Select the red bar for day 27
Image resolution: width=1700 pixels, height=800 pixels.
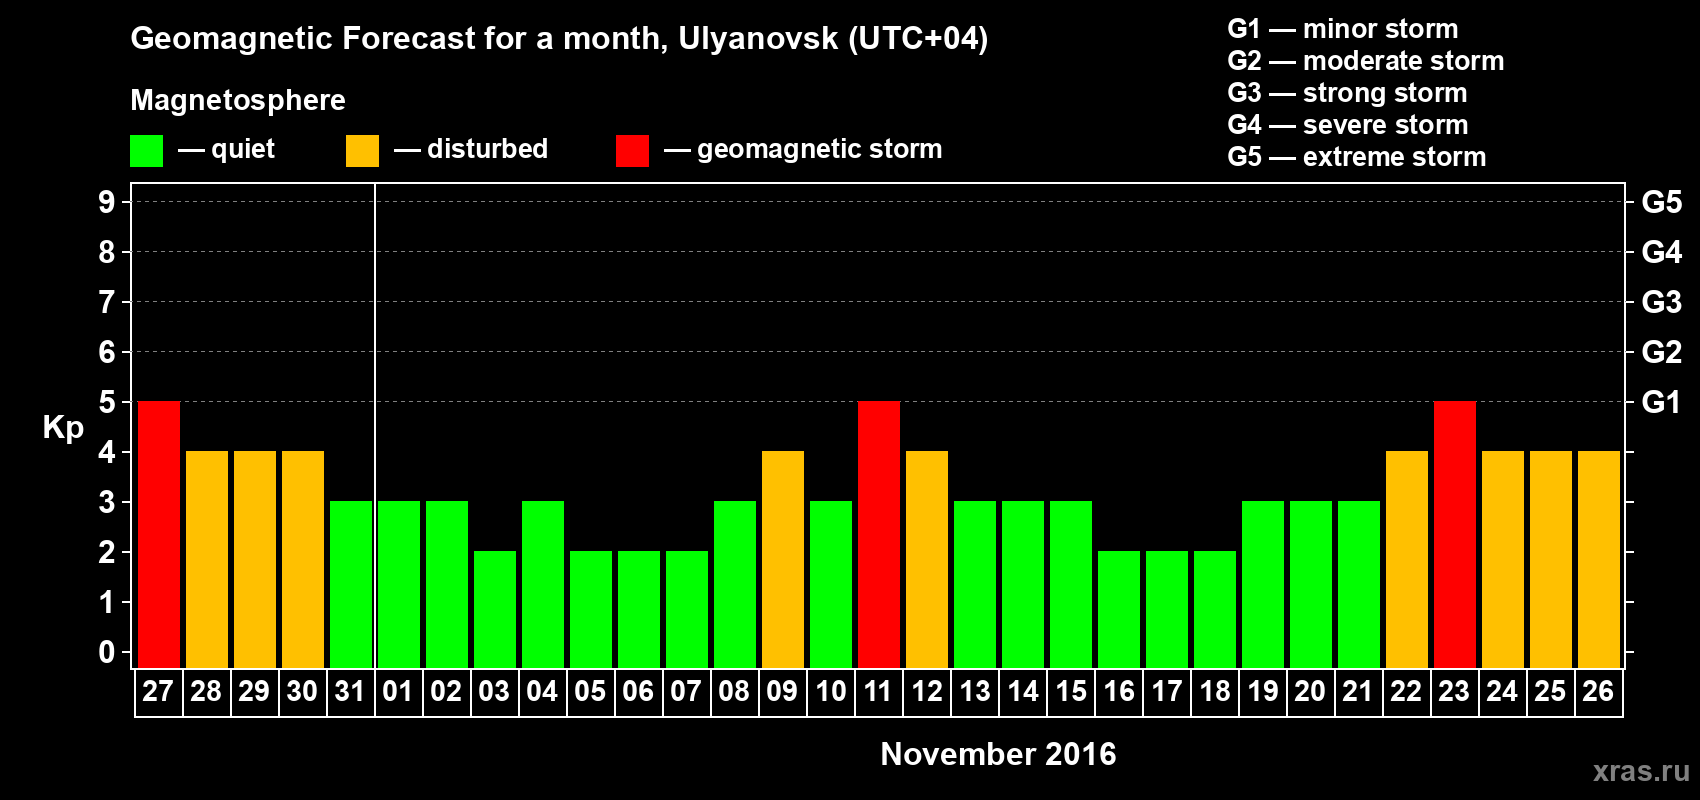(159, 535)
